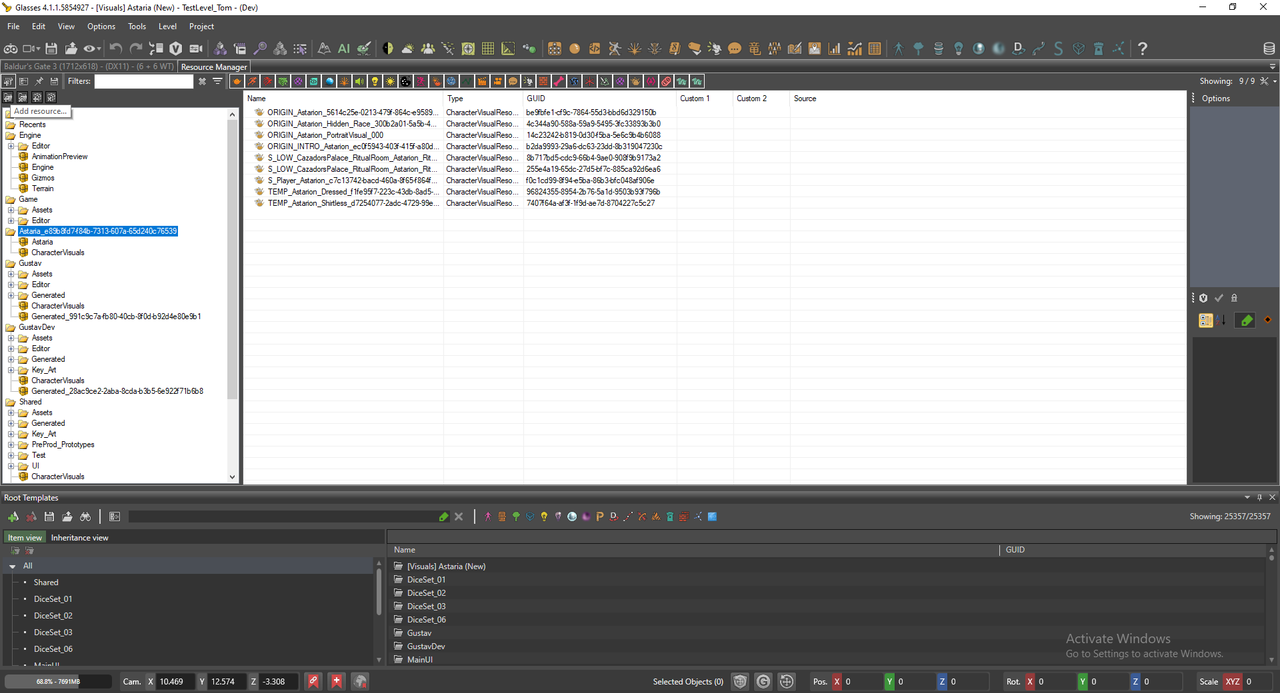
Task: Open the AI tool in toolbar
Action: coord(343,48)
